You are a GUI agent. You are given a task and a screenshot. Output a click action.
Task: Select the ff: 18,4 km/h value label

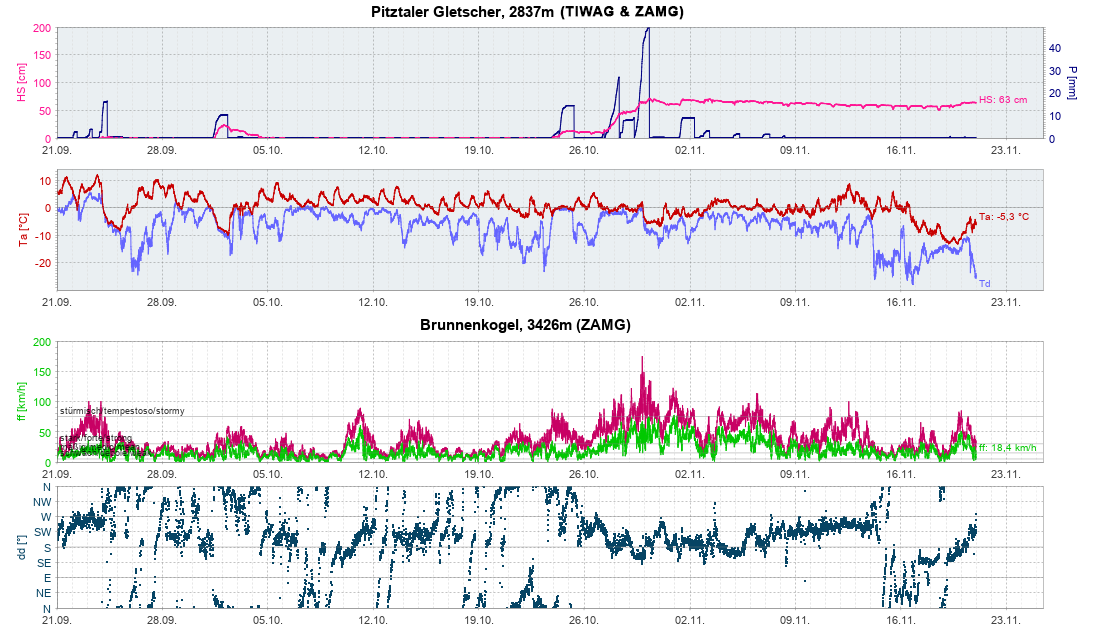pos(1007,447)
